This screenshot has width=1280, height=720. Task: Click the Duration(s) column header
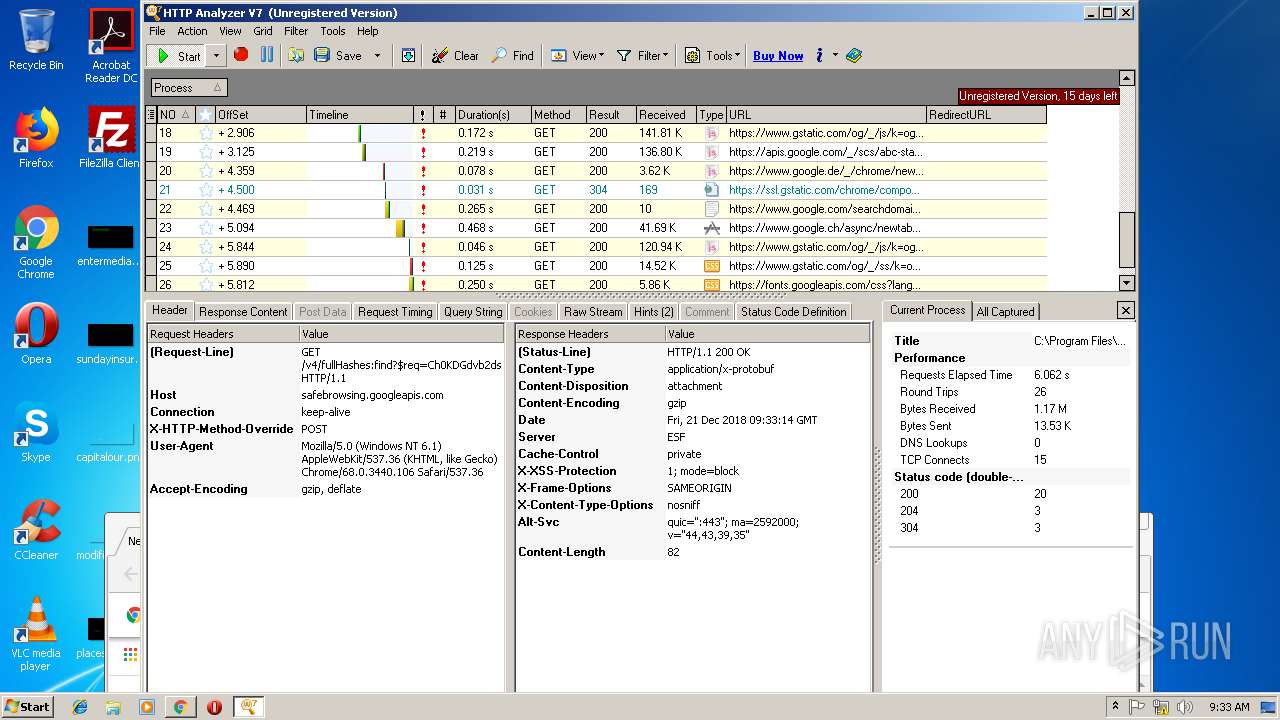coord(492,115)
